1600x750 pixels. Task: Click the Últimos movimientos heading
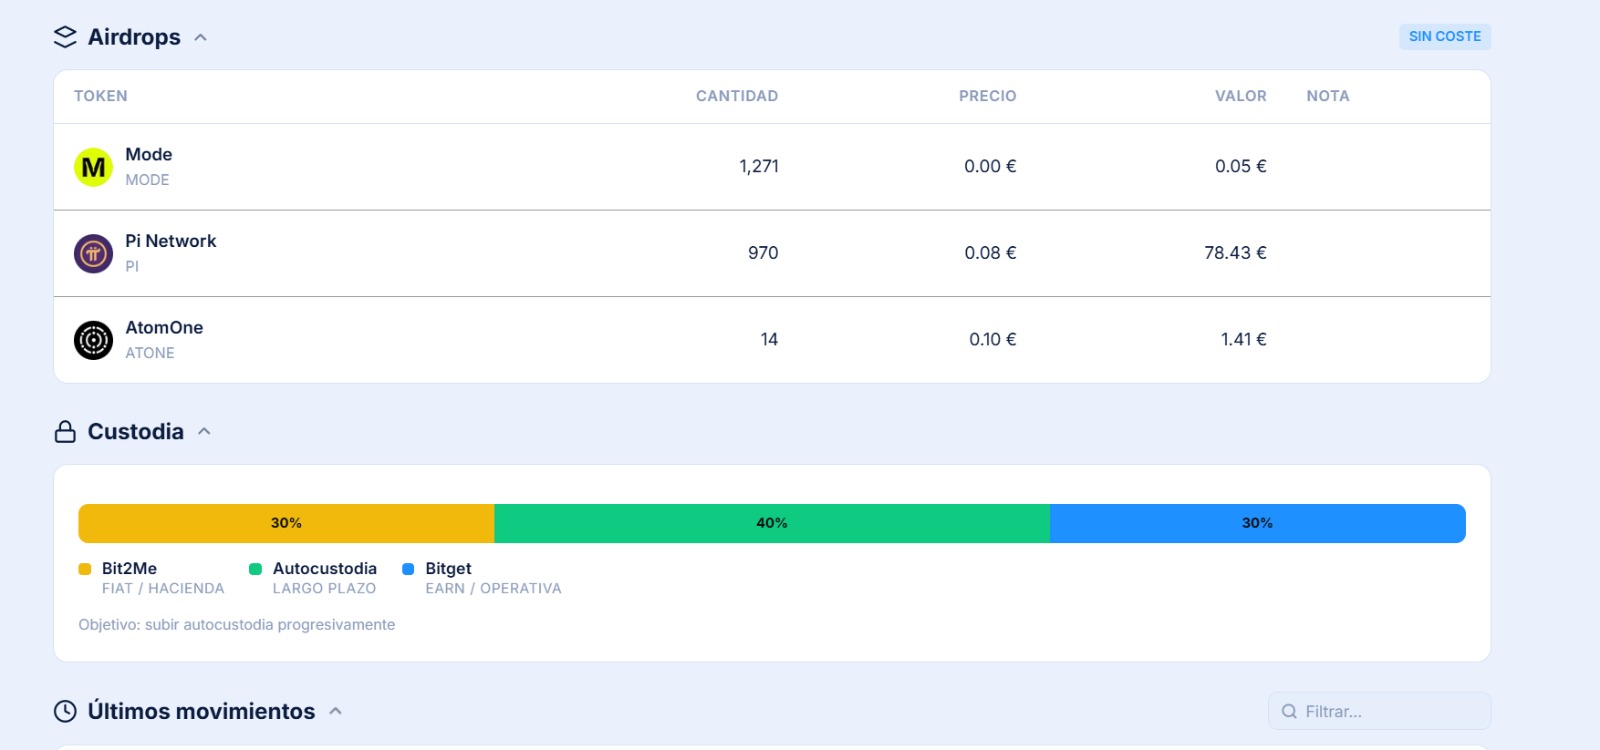(x=201, y=711)
